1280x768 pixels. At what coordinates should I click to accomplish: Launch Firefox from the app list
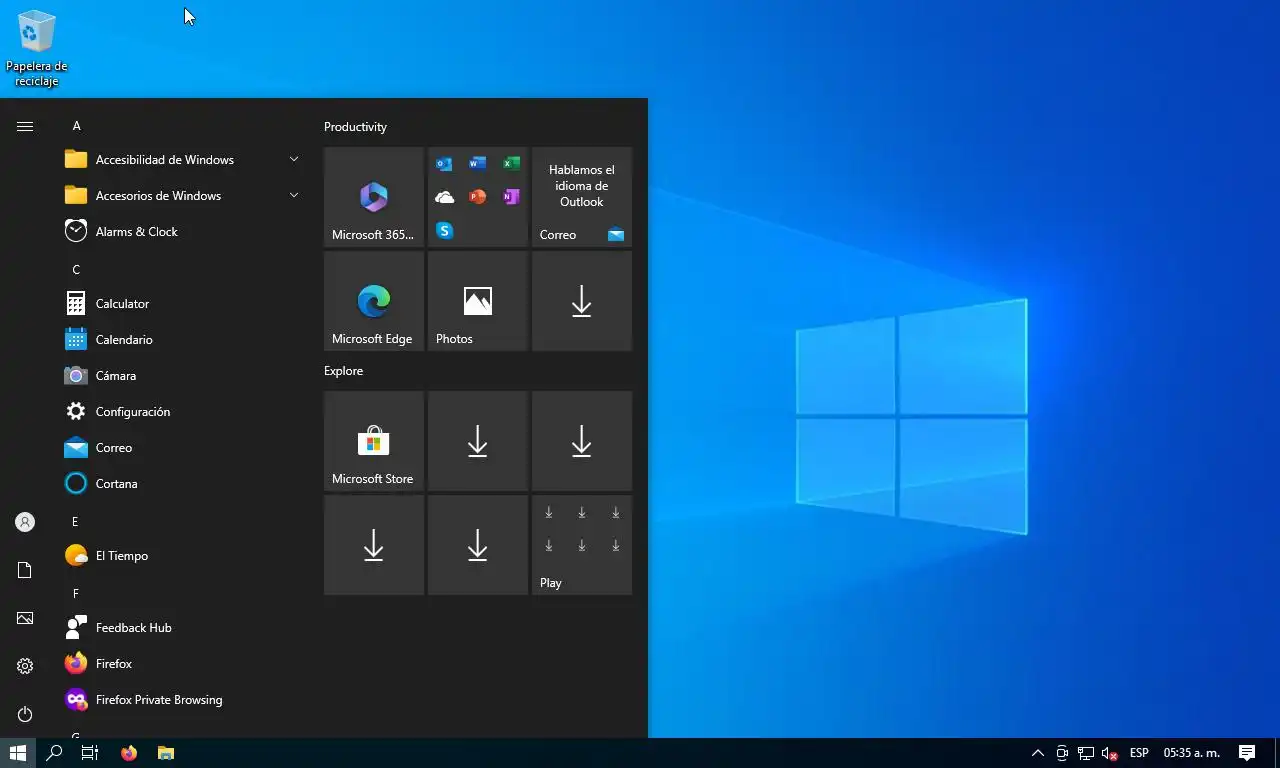(183, 663)
